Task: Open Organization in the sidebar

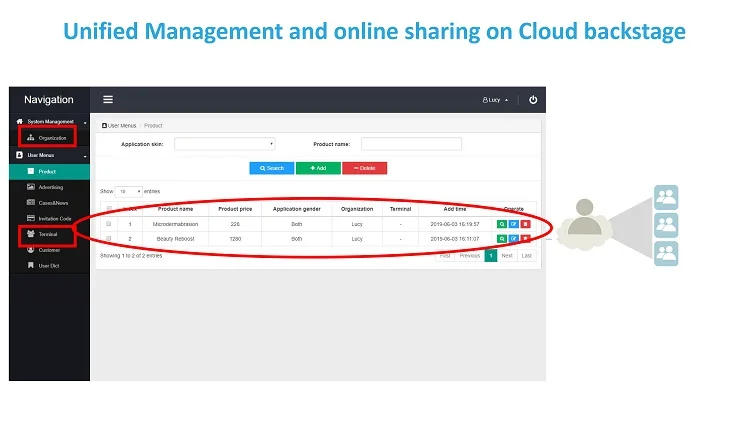Action: coord(48,137)
